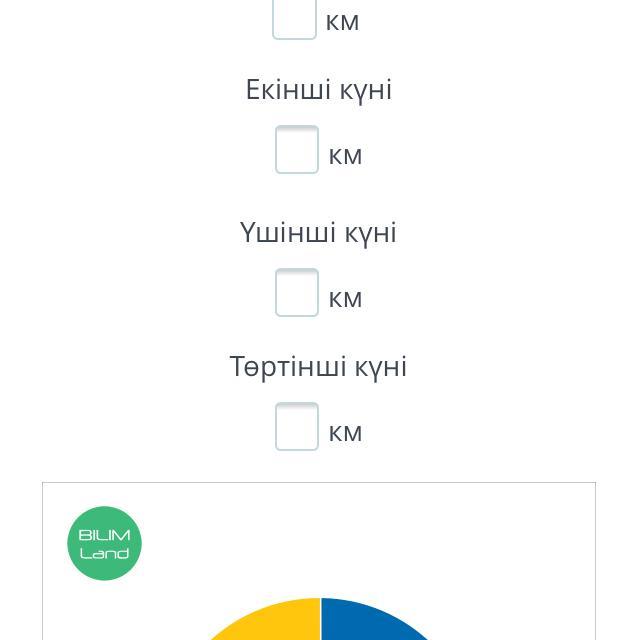Focus the Төртінші күні answer box
Screen dimensions: 640x640
[x=297, y=427]
